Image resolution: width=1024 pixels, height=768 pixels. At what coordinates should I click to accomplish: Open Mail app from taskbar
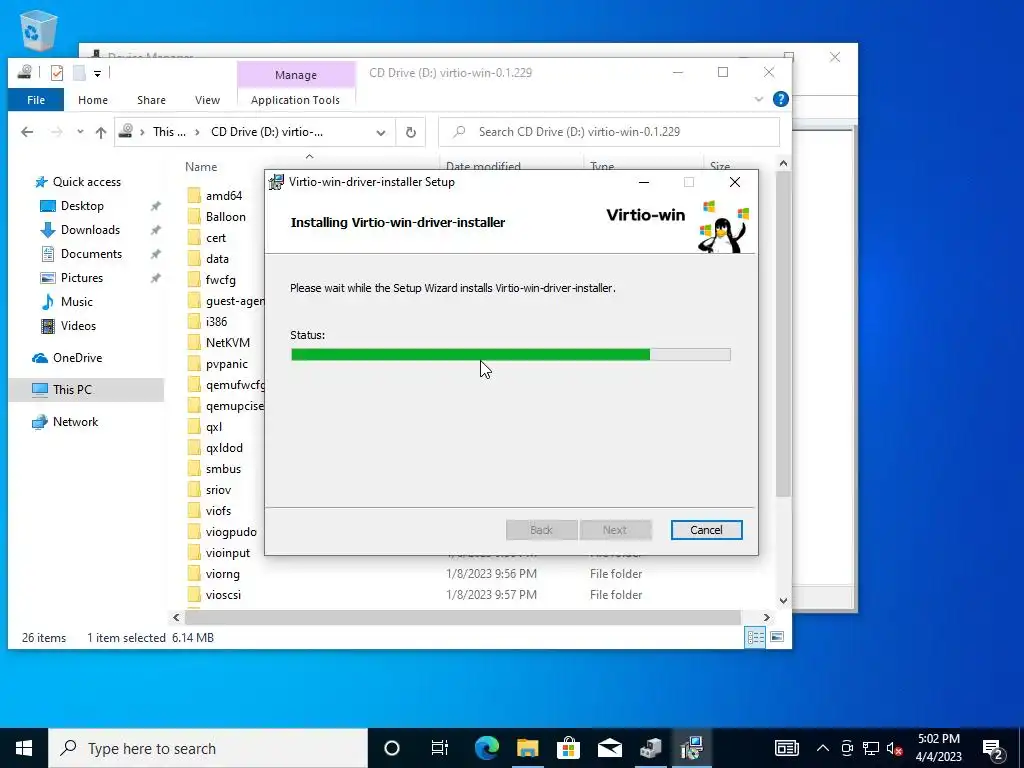click(x=609, y=748)
